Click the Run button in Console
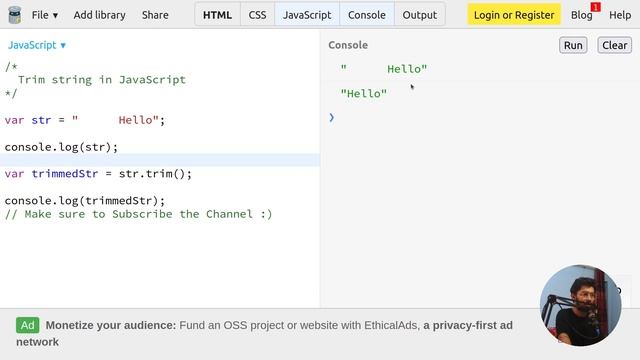This screenshot has width=640, height=360. [x=573, y=45]
